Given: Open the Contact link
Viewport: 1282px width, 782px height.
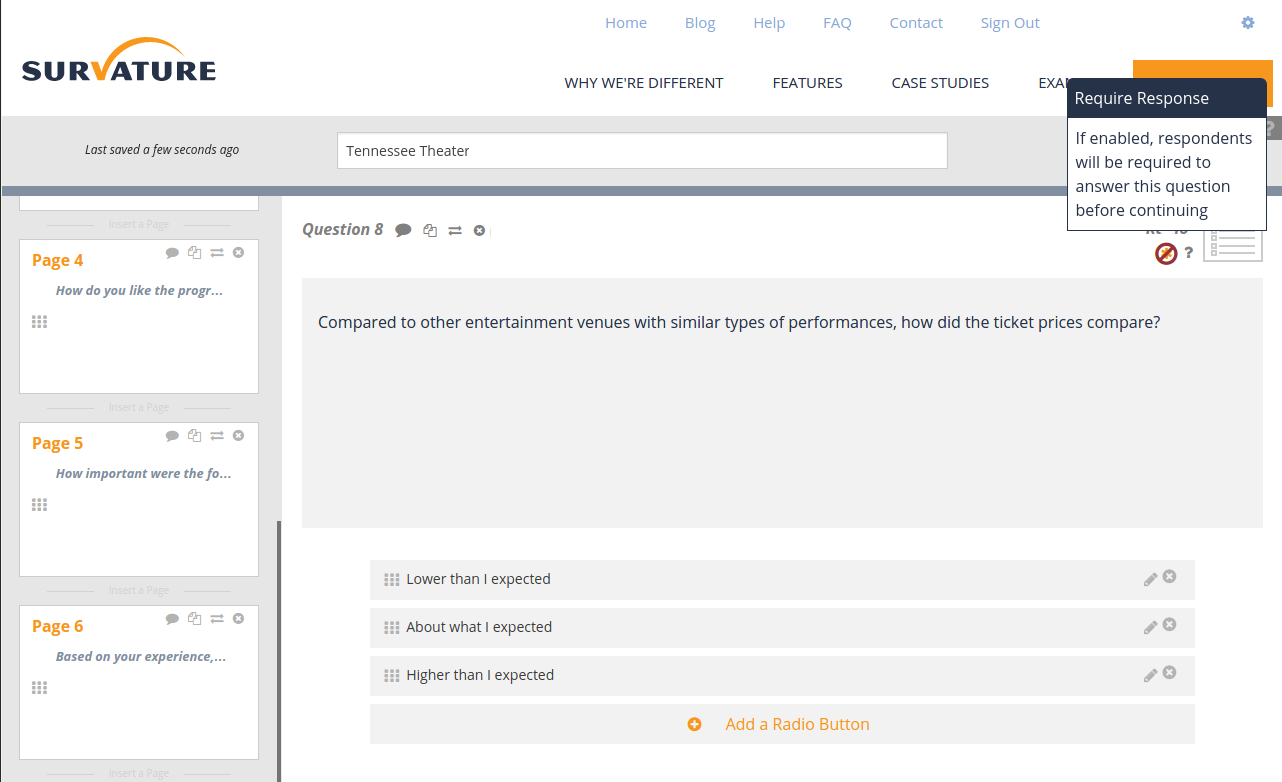Looking at the screenshot, I should (916, 23).
